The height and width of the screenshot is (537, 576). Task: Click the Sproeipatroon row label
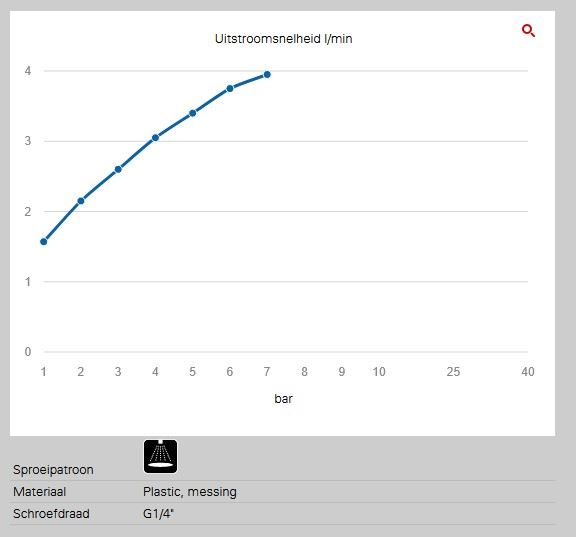[53, 470]
